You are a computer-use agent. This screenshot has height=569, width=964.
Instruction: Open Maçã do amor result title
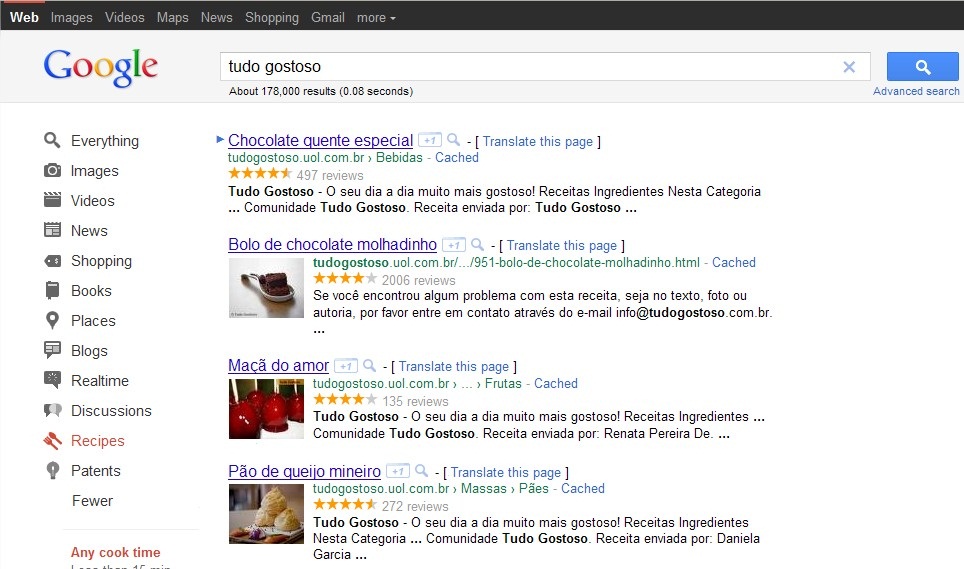pyautogui.click(x=279, y=366)
